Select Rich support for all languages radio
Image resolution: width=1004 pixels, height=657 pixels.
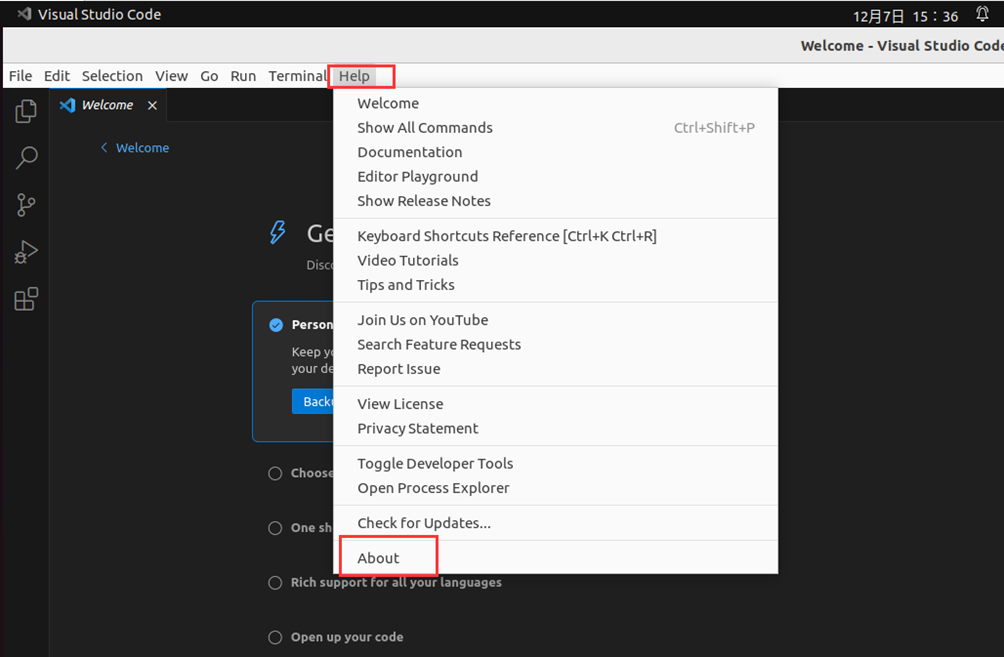[275, 583]
